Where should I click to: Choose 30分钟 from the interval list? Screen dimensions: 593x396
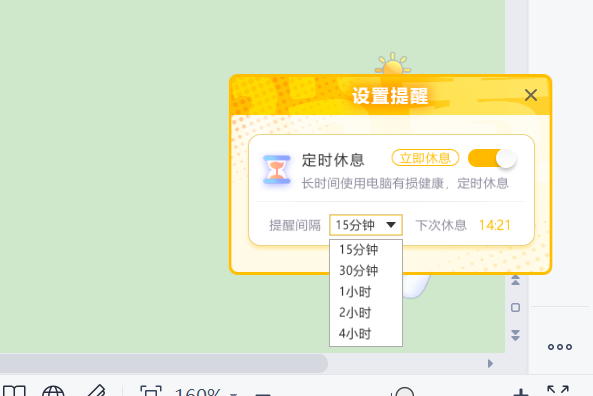click(366, 270)
